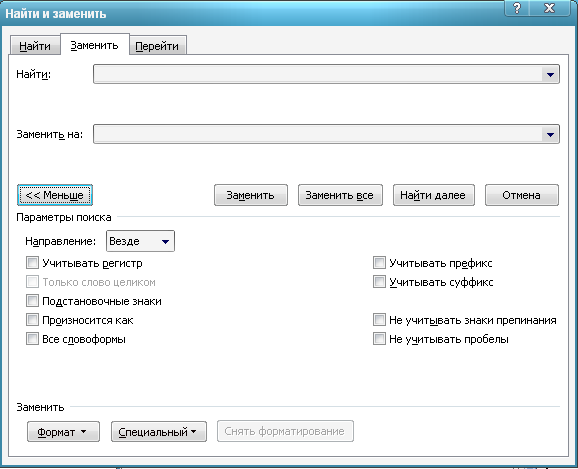578x469 pixels.
Task: Check the Учитывать суффикс option
Action: point(379,282)
